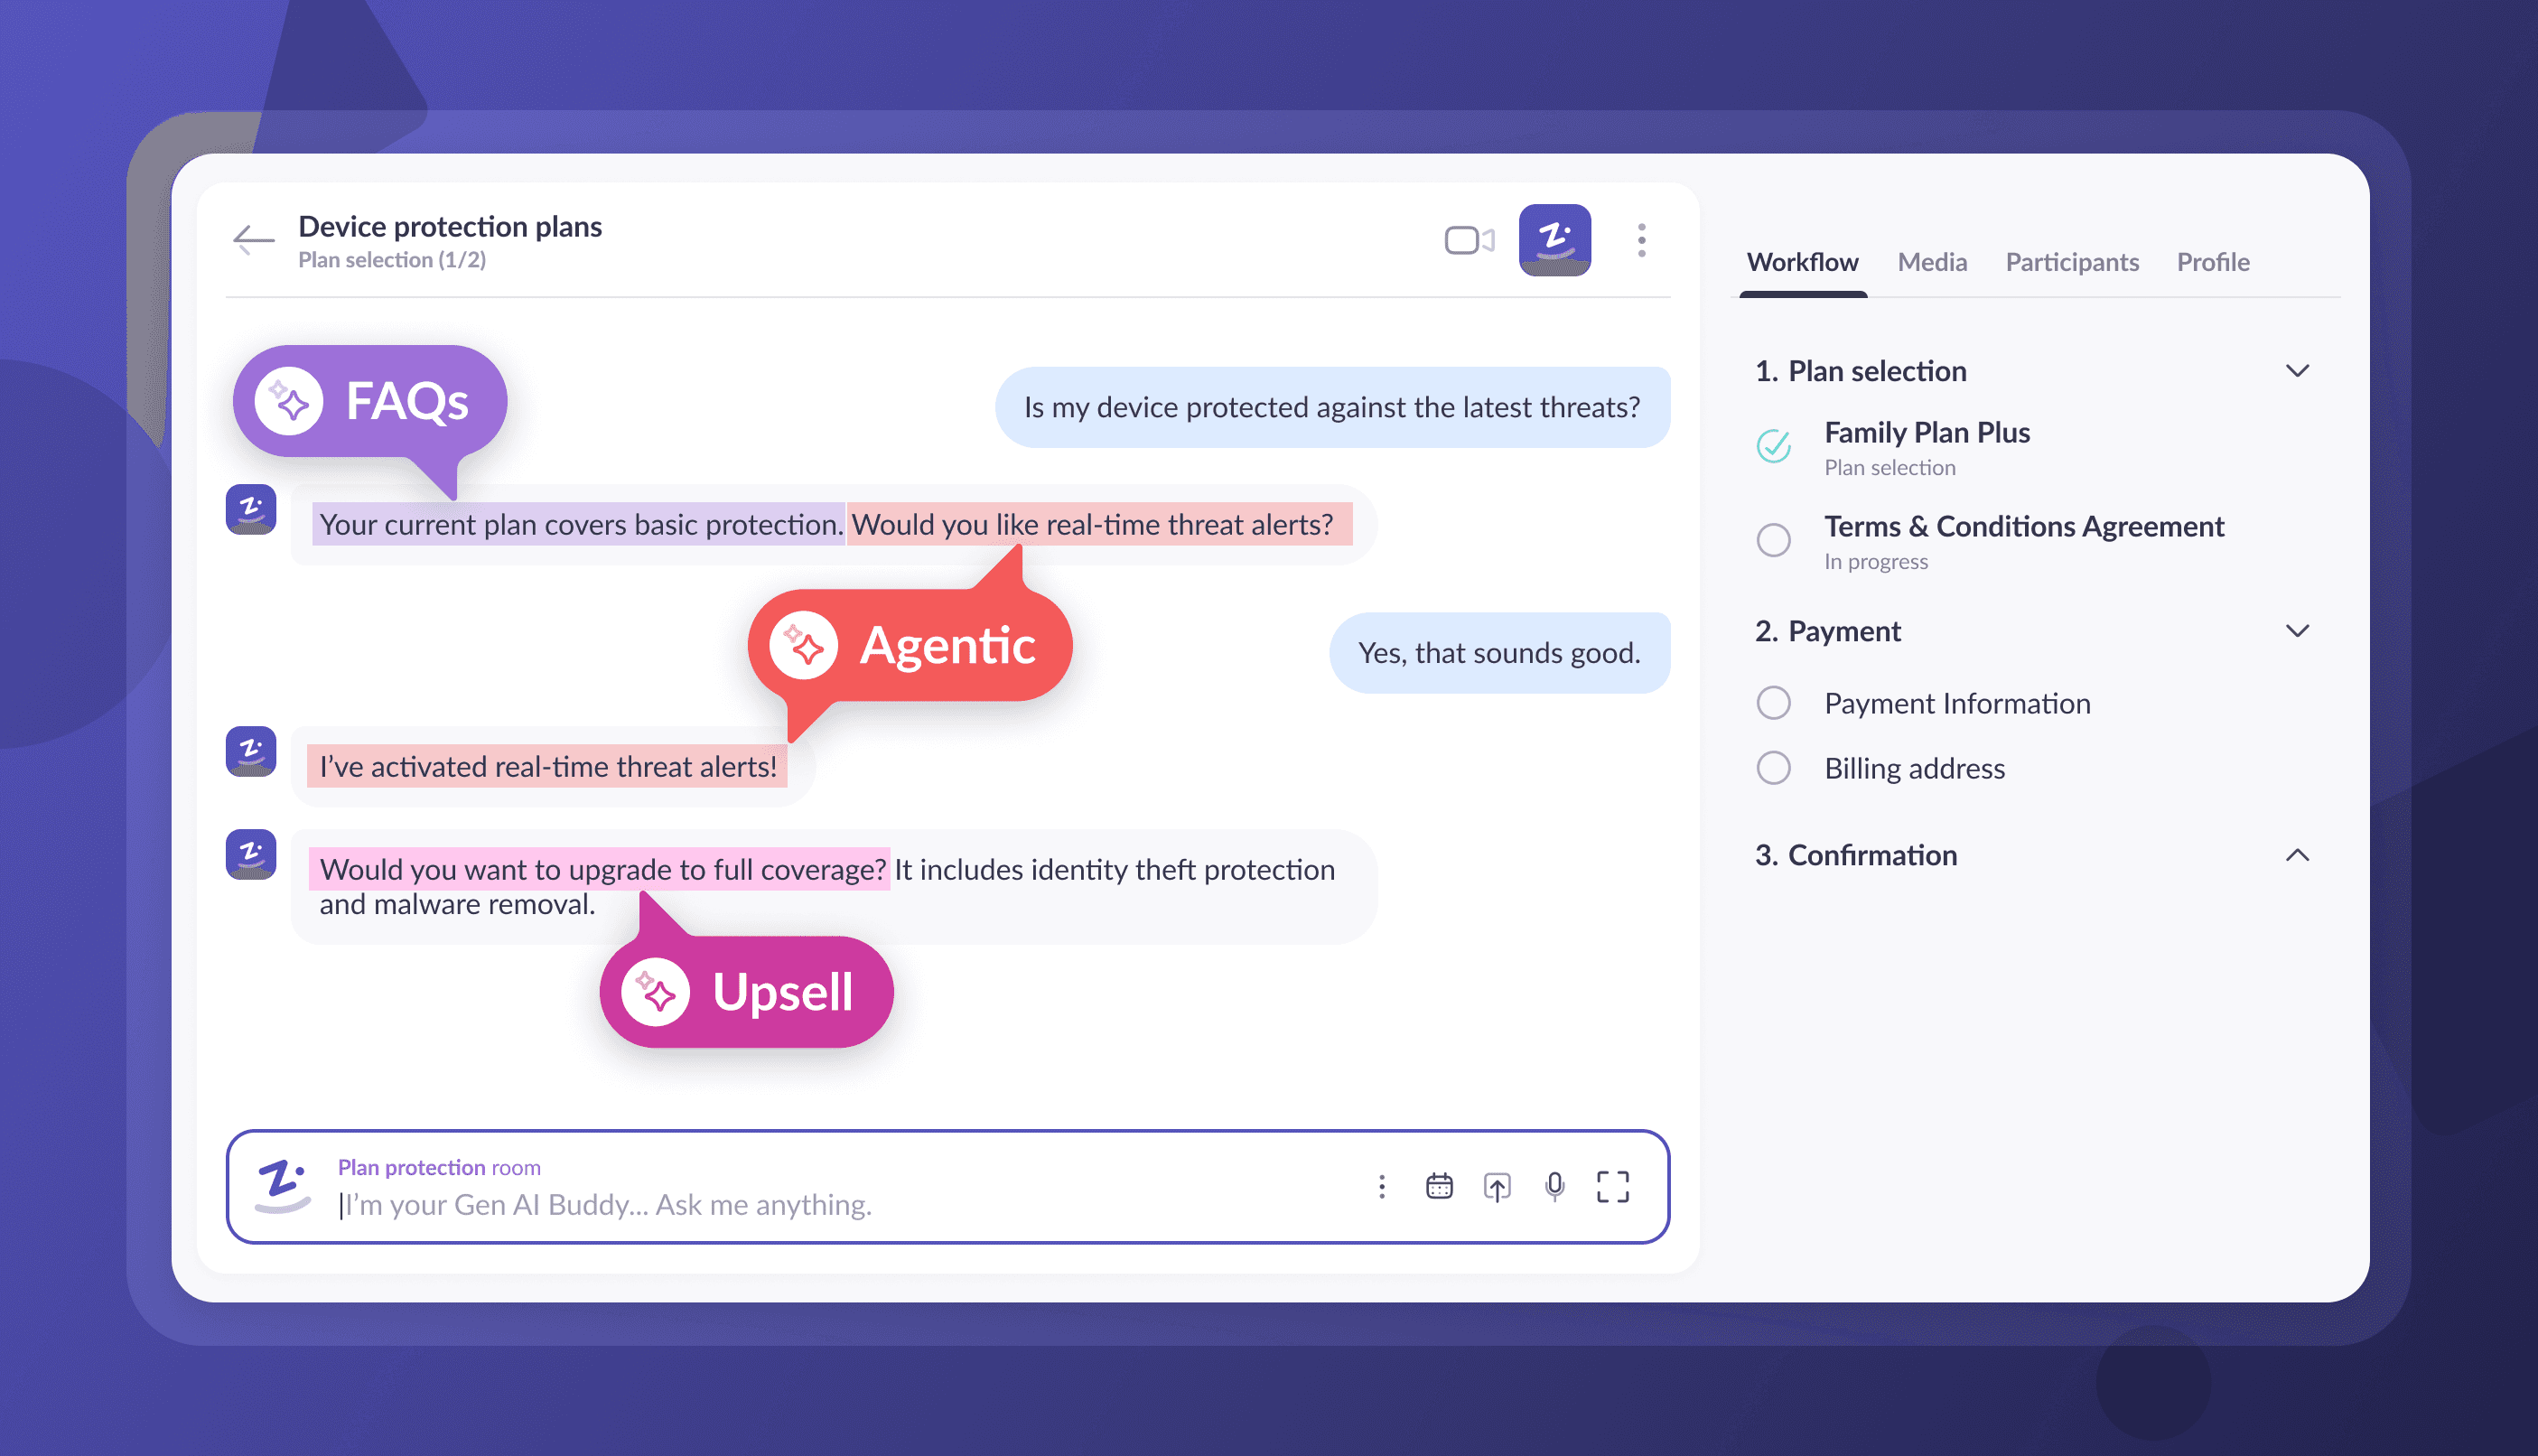Select the Billing address radio circle
The width and height of the screenshot is (2538, 1456).
click(x=1773, y=768)
